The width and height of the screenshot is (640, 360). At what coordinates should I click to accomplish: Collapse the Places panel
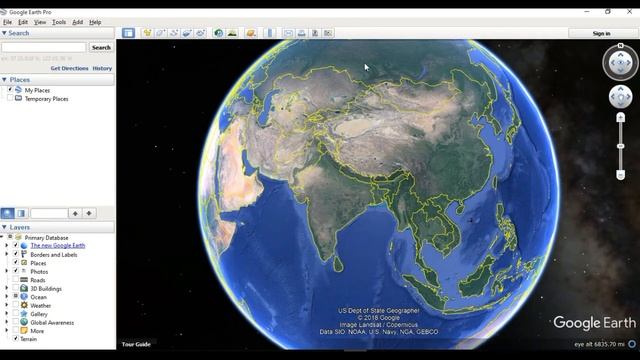point(4,80)
